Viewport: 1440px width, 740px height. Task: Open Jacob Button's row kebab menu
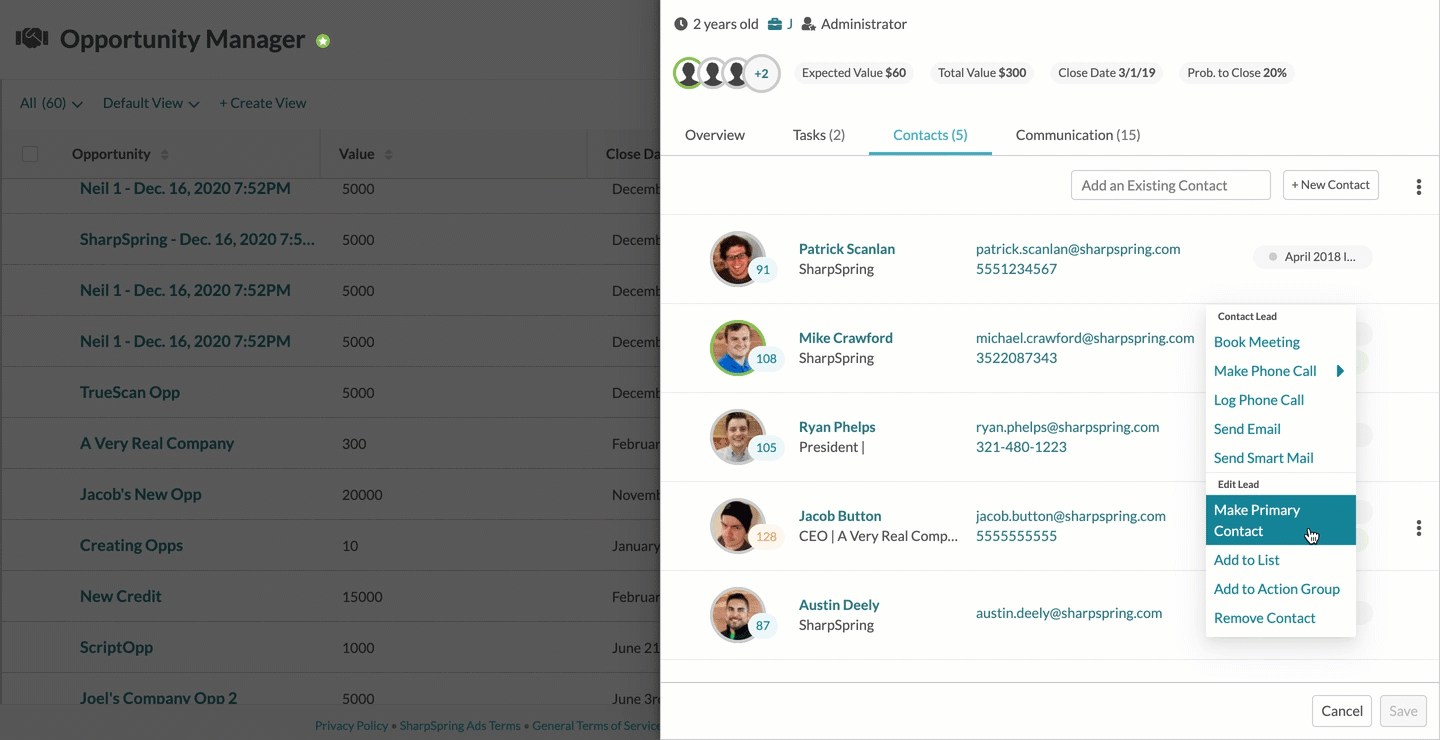[x=1418, y=528]
